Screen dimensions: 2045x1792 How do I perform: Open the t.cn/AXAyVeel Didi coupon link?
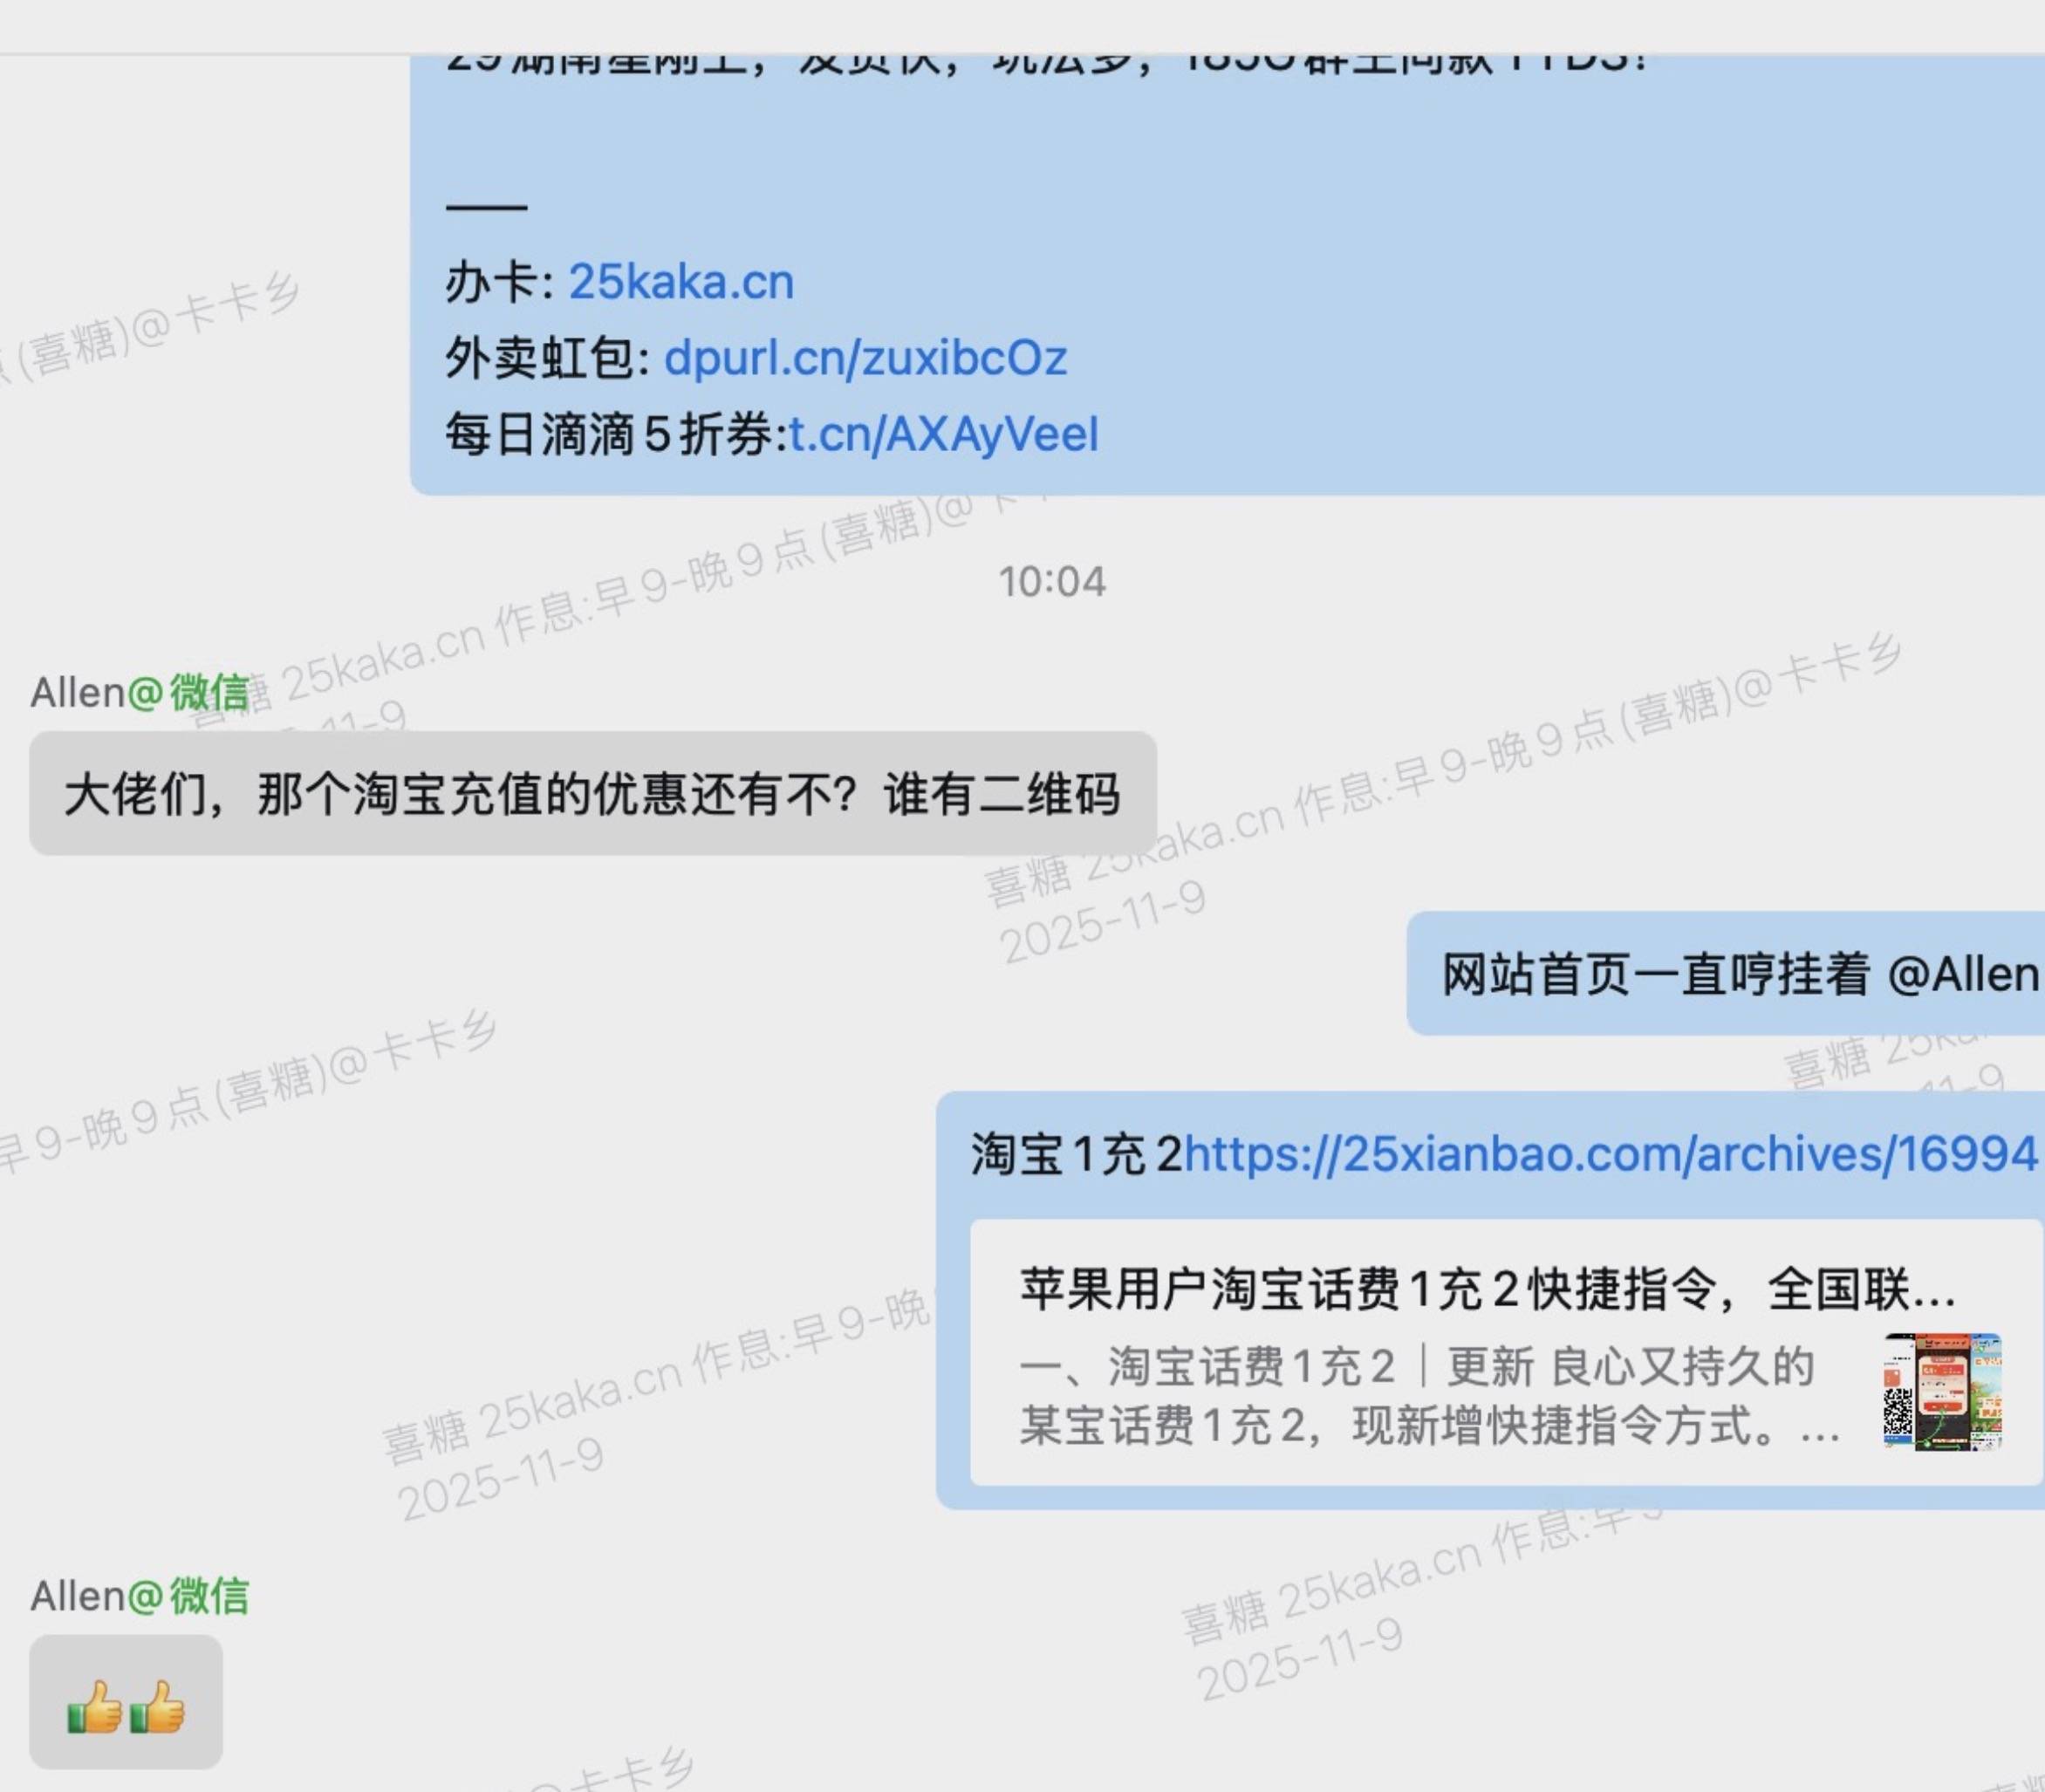tap(943, 434)
